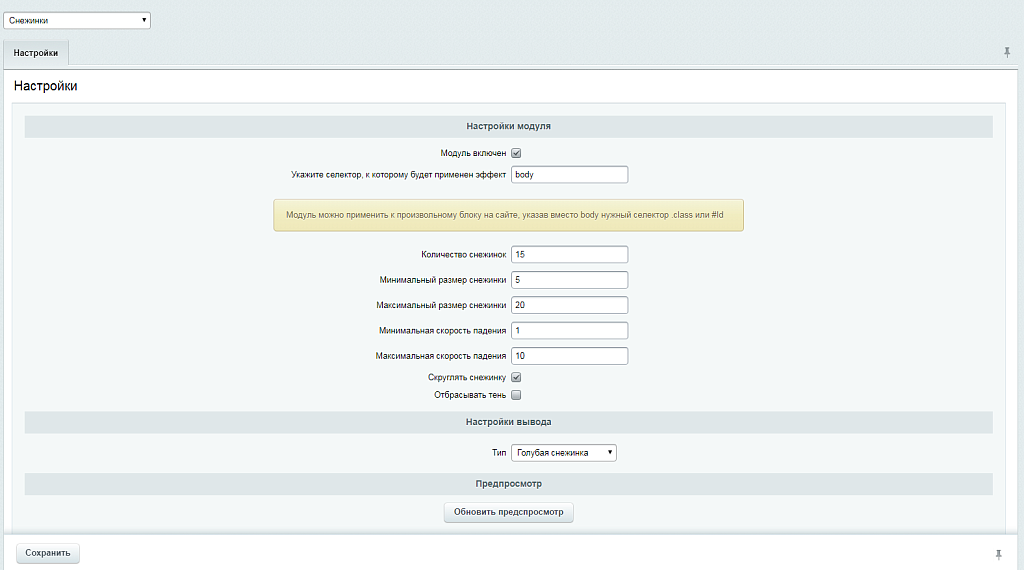Expand the 'Тип' dropdown with 'Голубая снежинка'
The width and height of the screenshot is (1024, 570).
[564, 453]
